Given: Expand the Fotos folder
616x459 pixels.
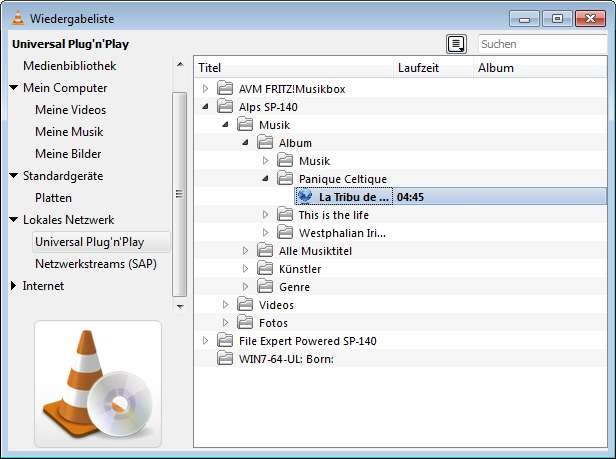Looking at the screenshot, I should 226,323.
